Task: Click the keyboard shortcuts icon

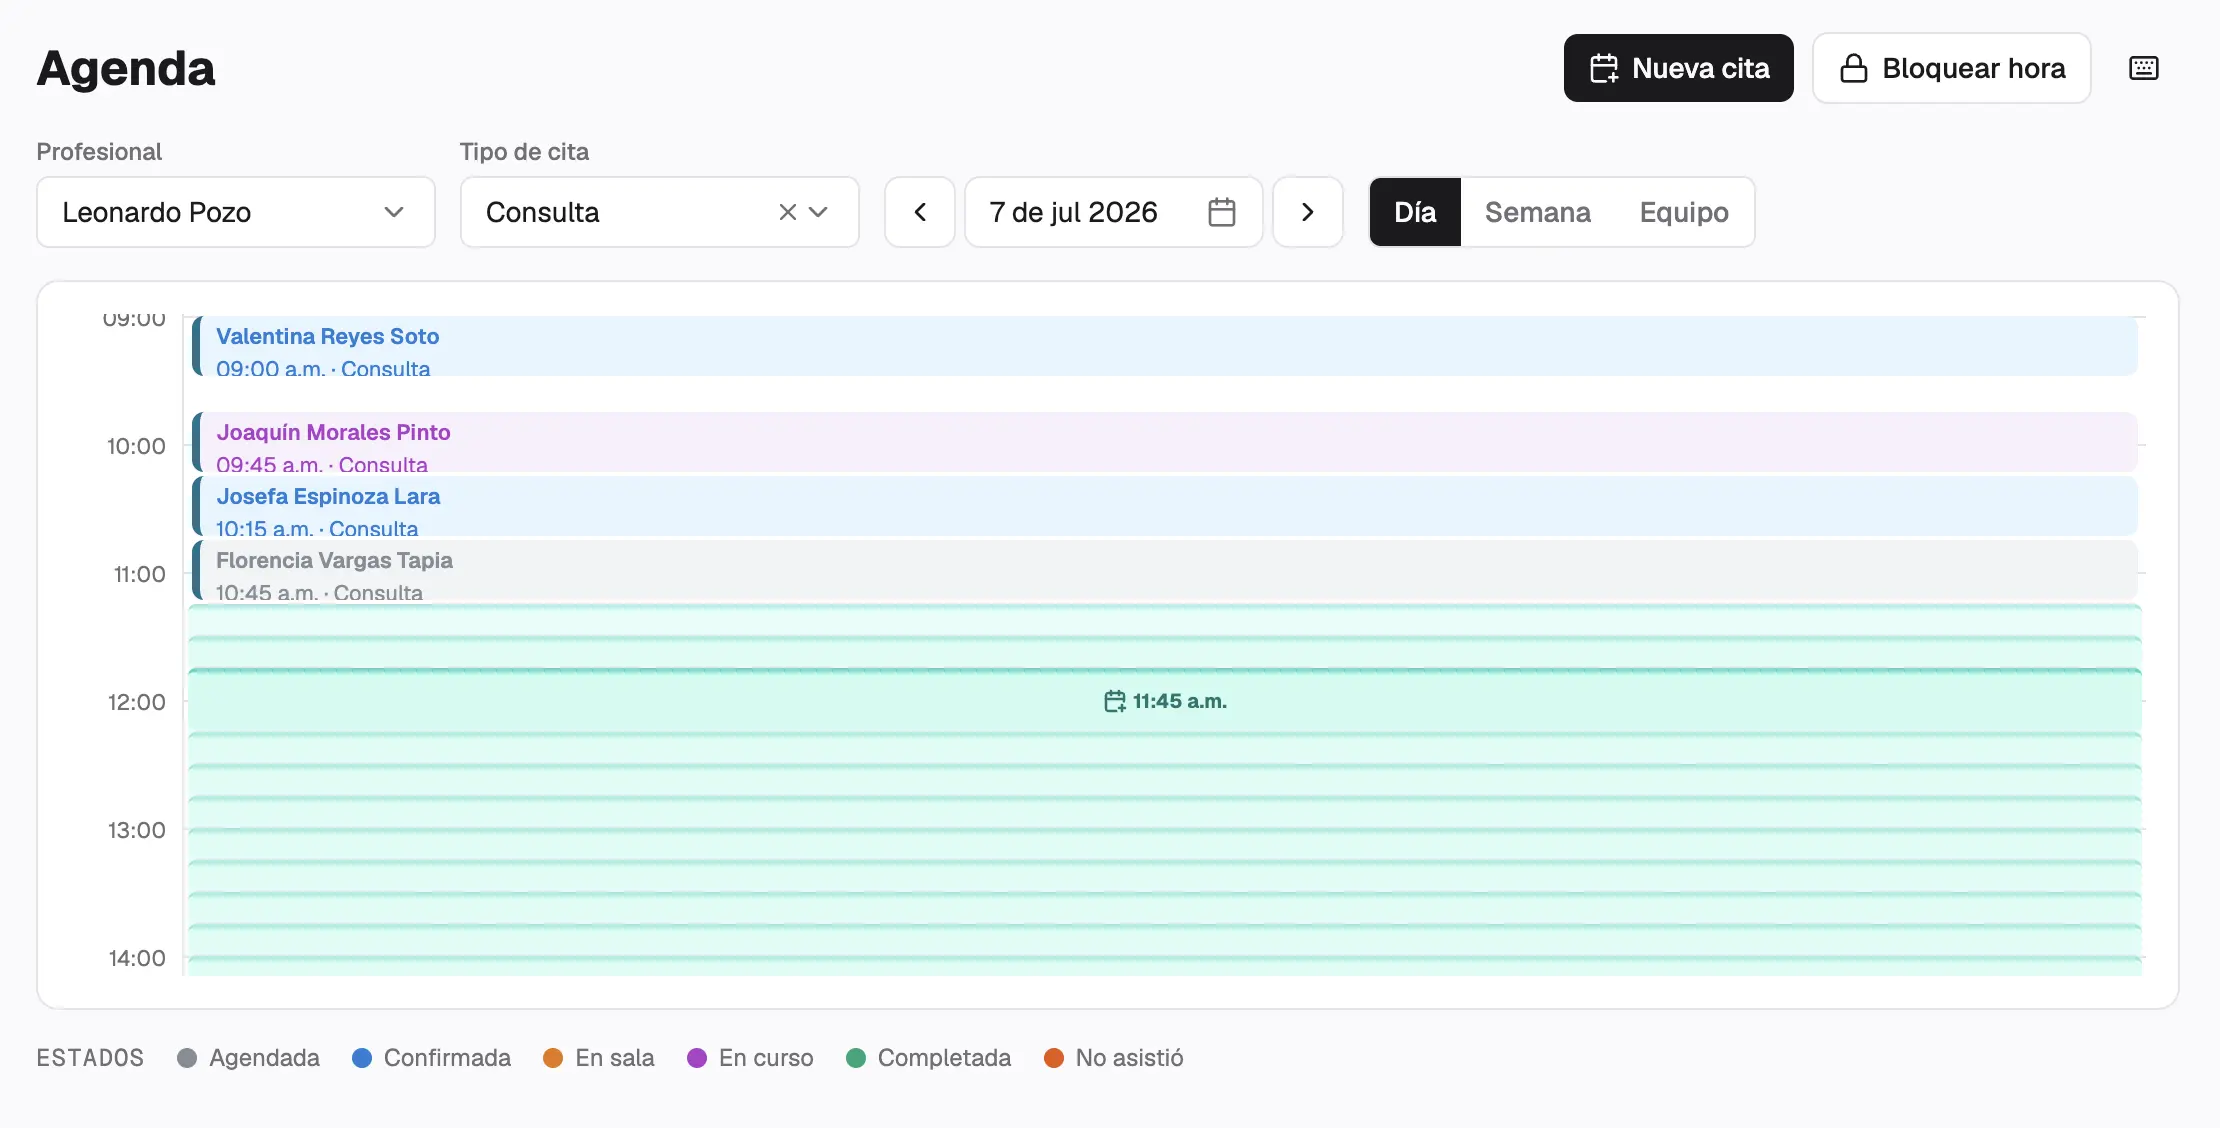Action: click(x=2143, y=68)
